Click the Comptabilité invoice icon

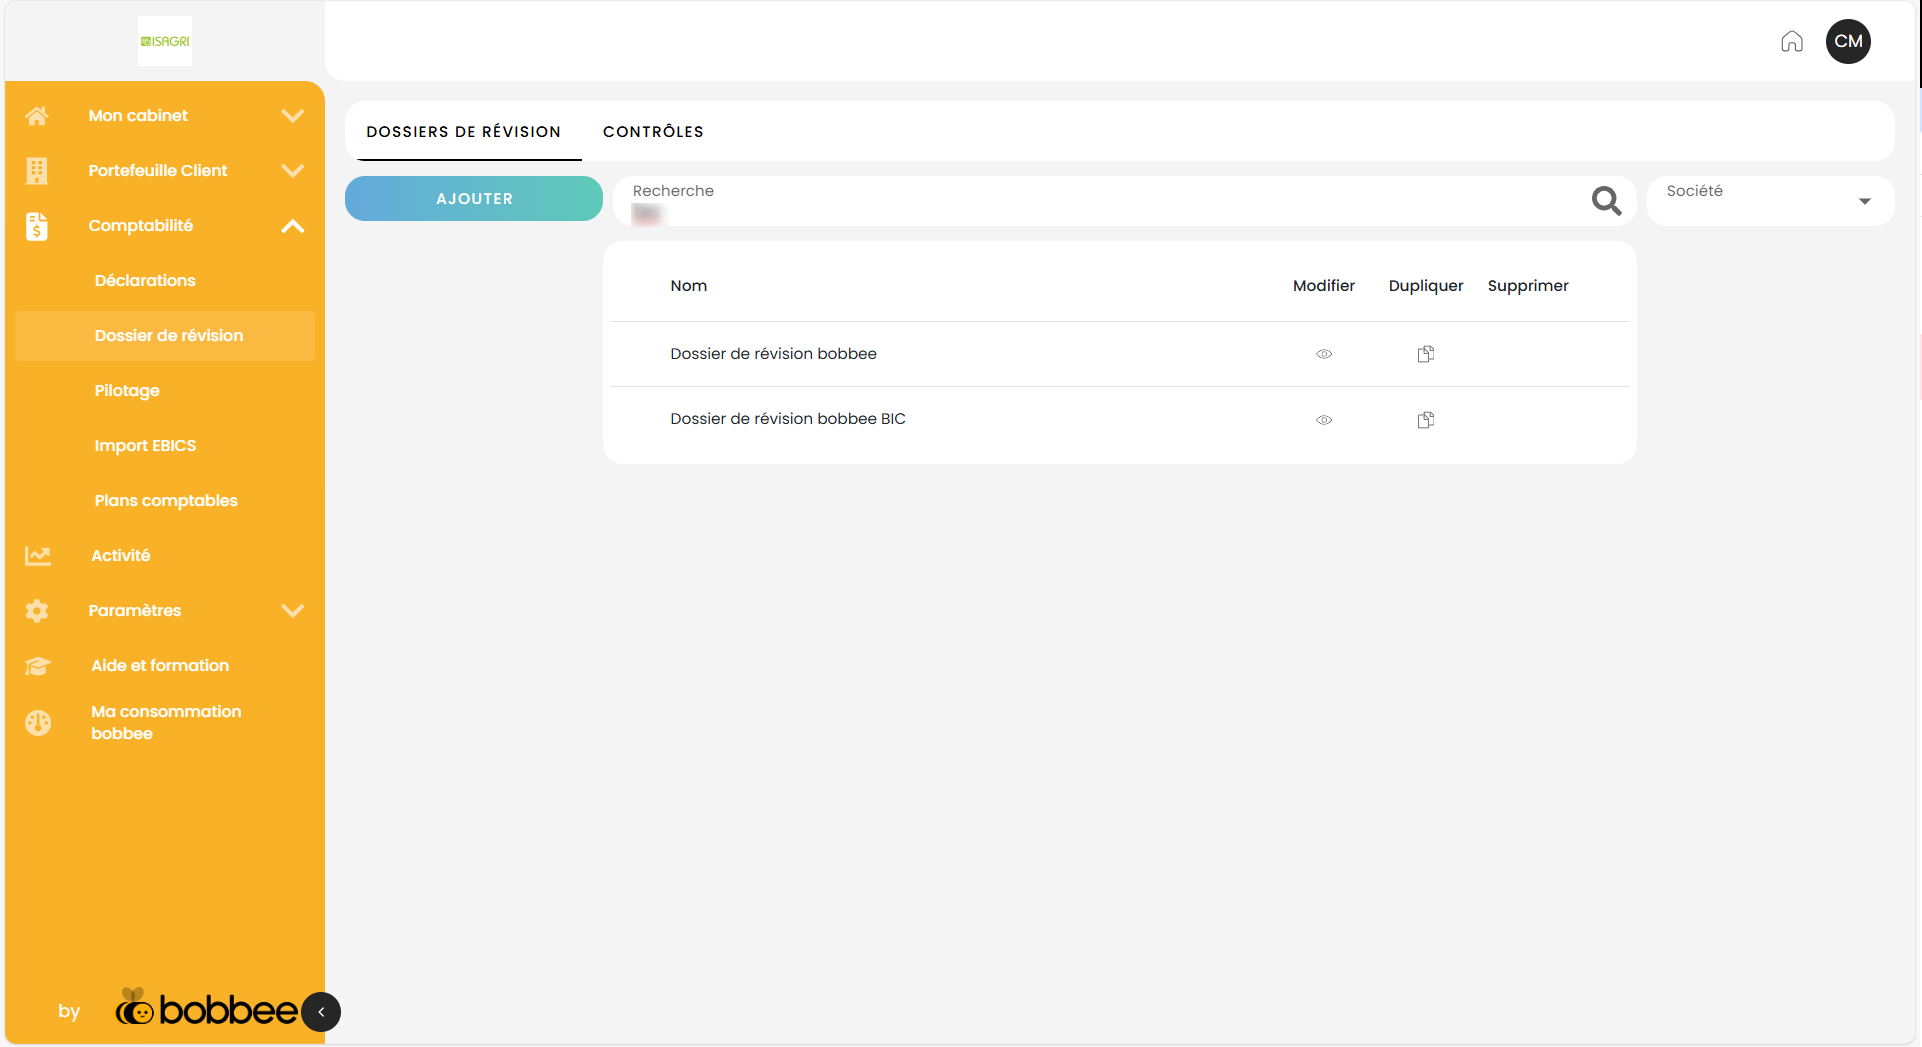[x=37, y=226]
